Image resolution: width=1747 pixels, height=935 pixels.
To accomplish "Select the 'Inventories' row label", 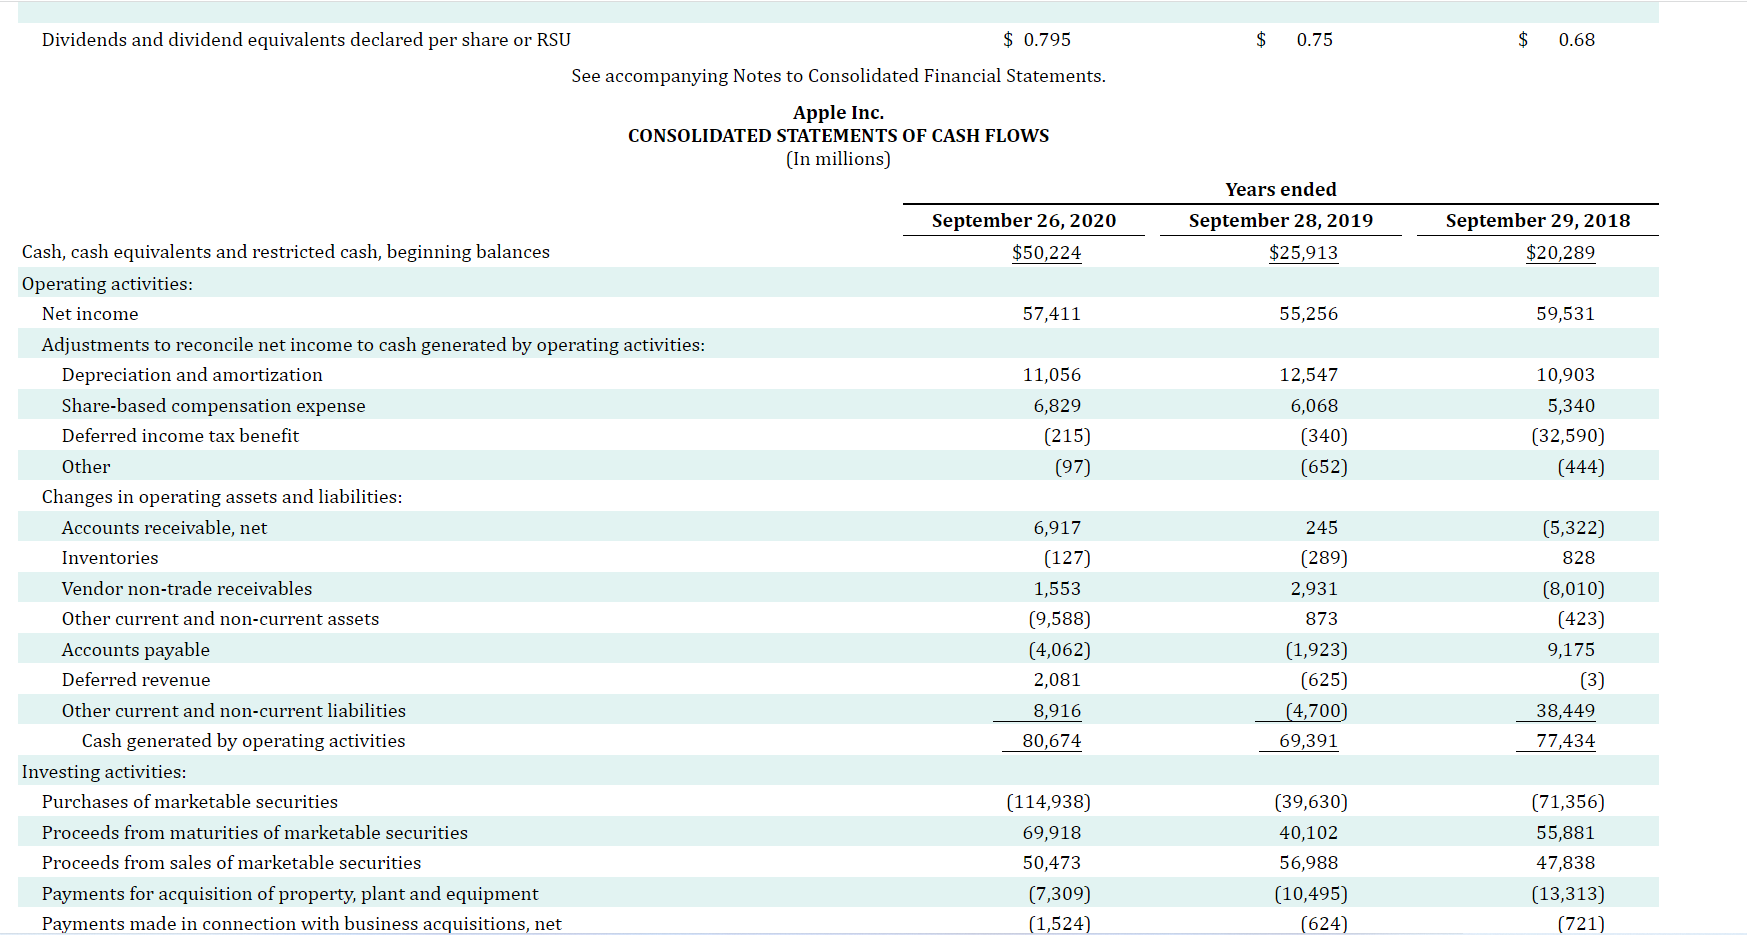I will 110,558.
